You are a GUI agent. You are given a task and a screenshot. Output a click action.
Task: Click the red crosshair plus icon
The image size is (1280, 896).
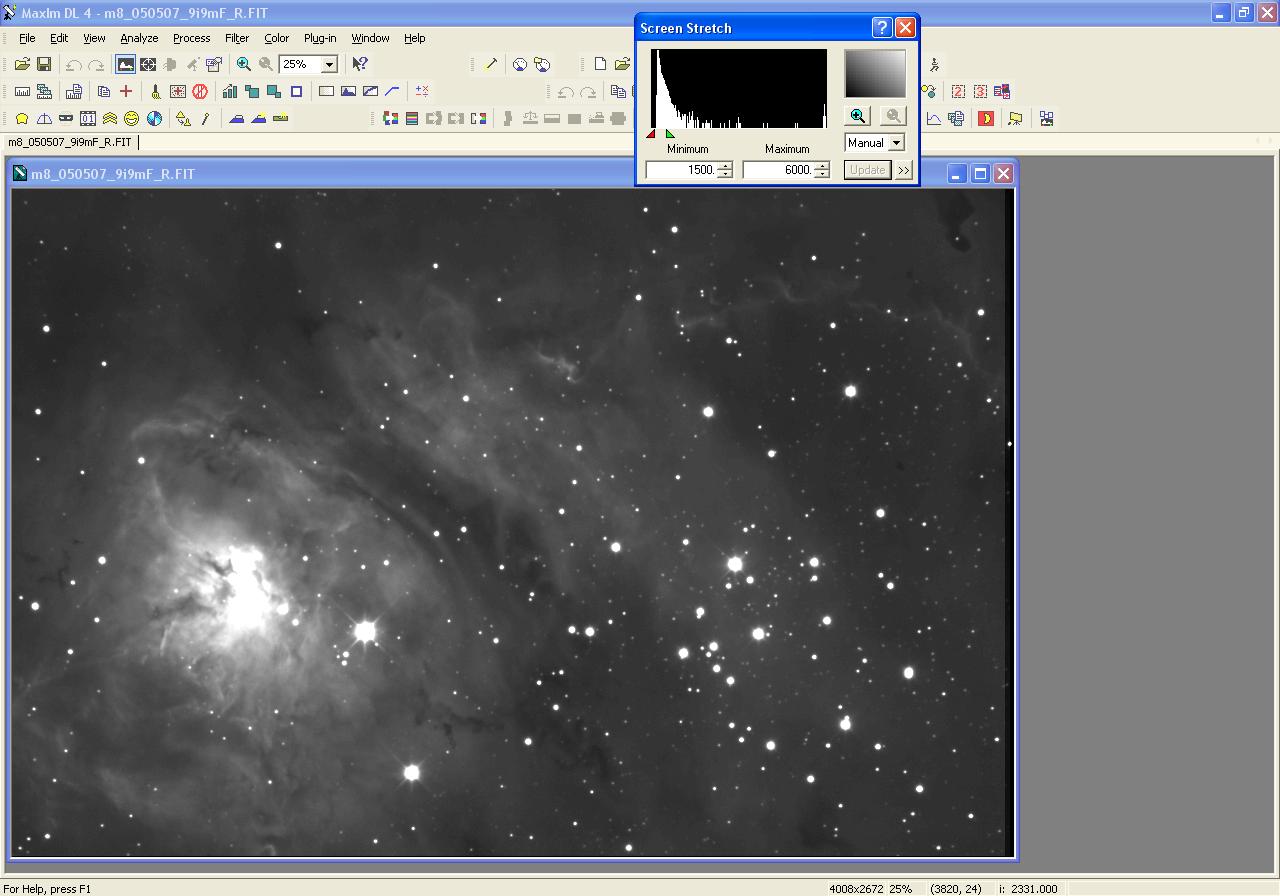126,91
